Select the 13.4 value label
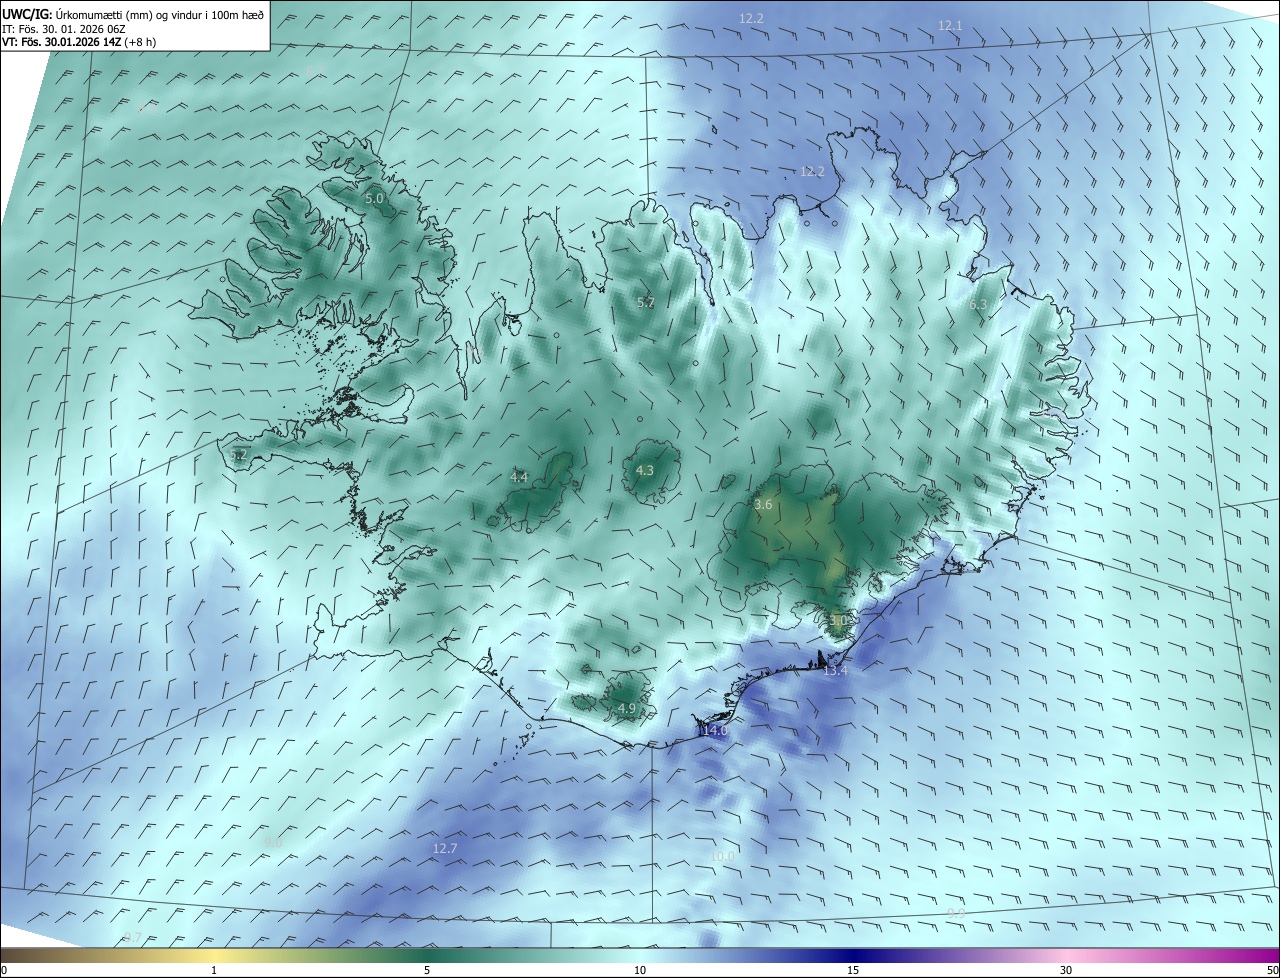Screen dimensions: 1280x978 point(835,670)
